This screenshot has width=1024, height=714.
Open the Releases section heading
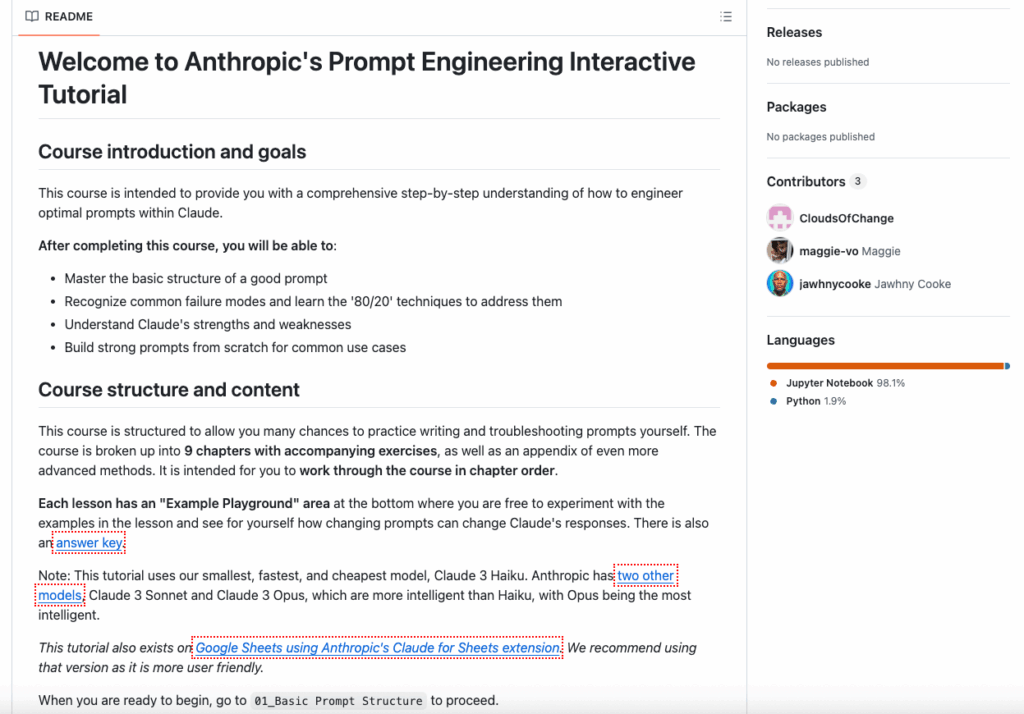[x=794, y=32]
